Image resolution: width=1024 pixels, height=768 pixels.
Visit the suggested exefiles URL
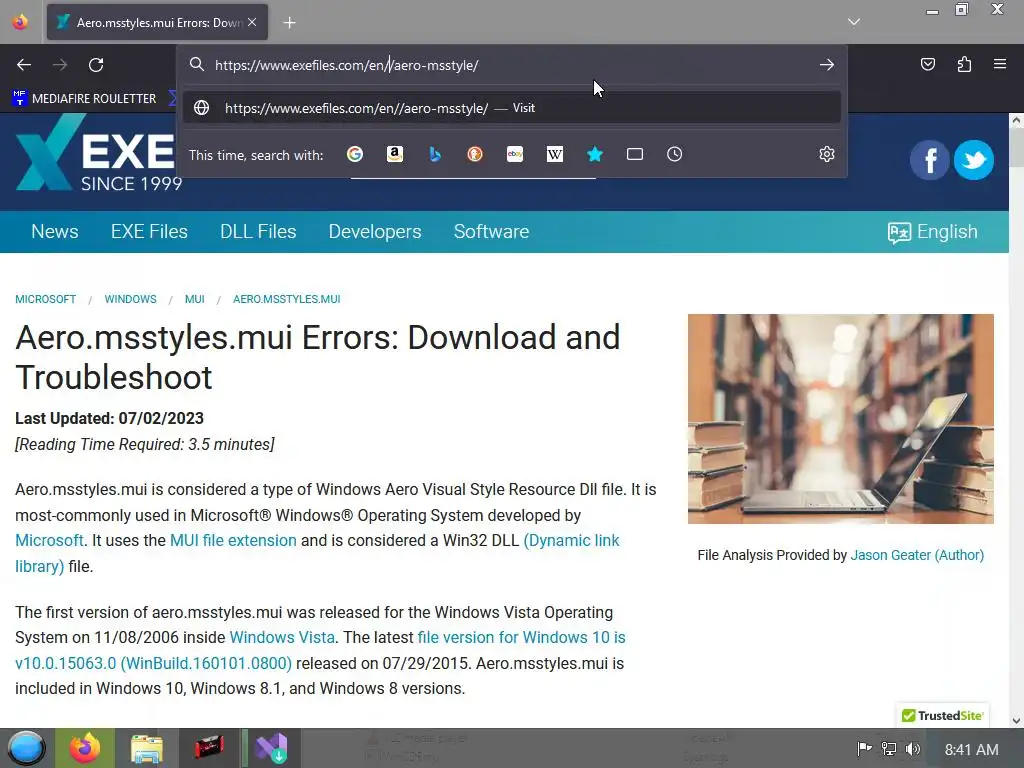(x=511, y=108)
